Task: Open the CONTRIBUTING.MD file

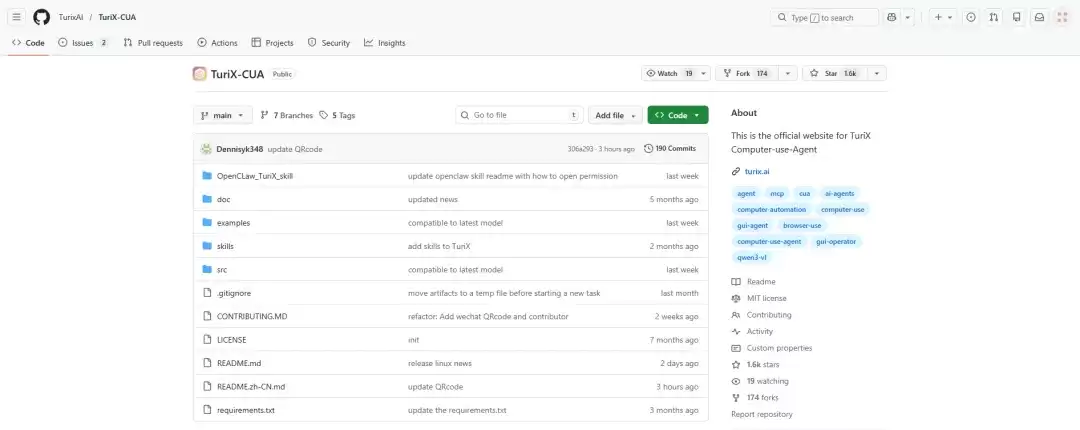Action: coord(252,316)
